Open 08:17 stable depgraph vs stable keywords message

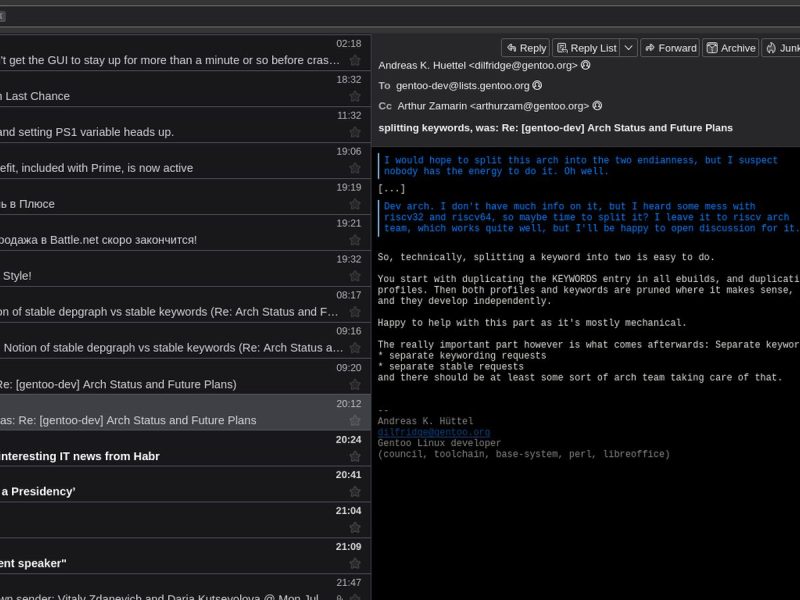185,305
